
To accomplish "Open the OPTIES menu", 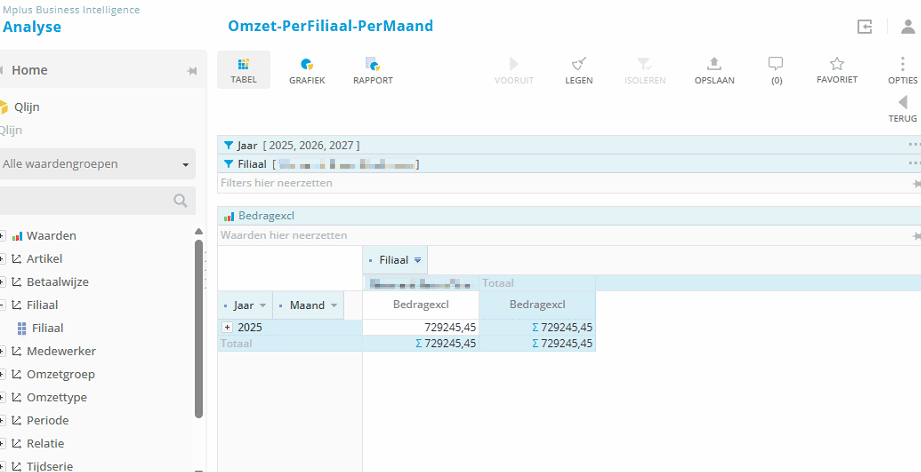I will [903, 70].
